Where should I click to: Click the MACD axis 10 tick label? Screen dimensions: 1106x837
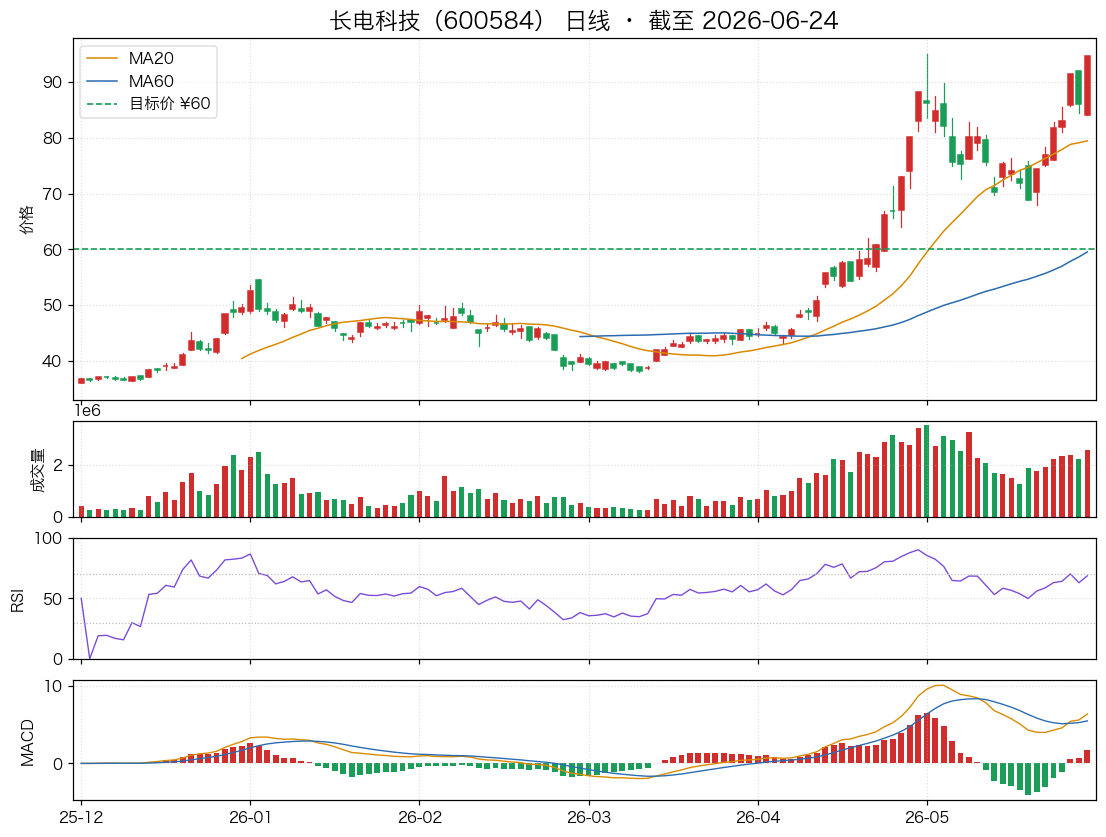53,687
